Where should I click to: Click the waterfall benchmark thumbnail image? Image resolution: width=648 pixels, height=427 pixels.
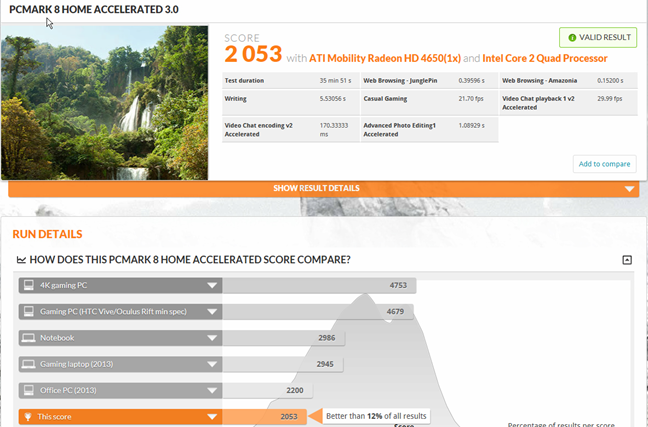pos(105,103)
